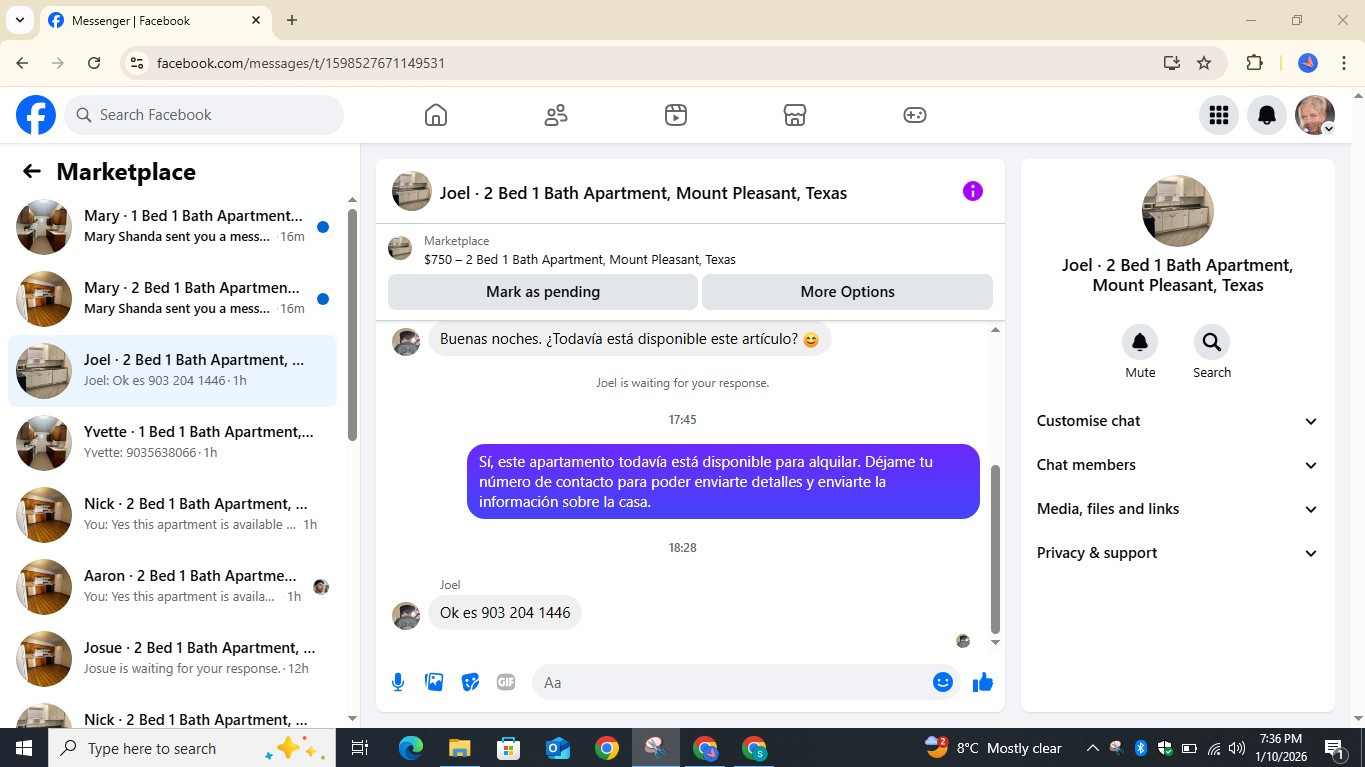The image size is (1365, 767).
Task: Record a voice clip with microphone icon
Action: coord(398,682)
